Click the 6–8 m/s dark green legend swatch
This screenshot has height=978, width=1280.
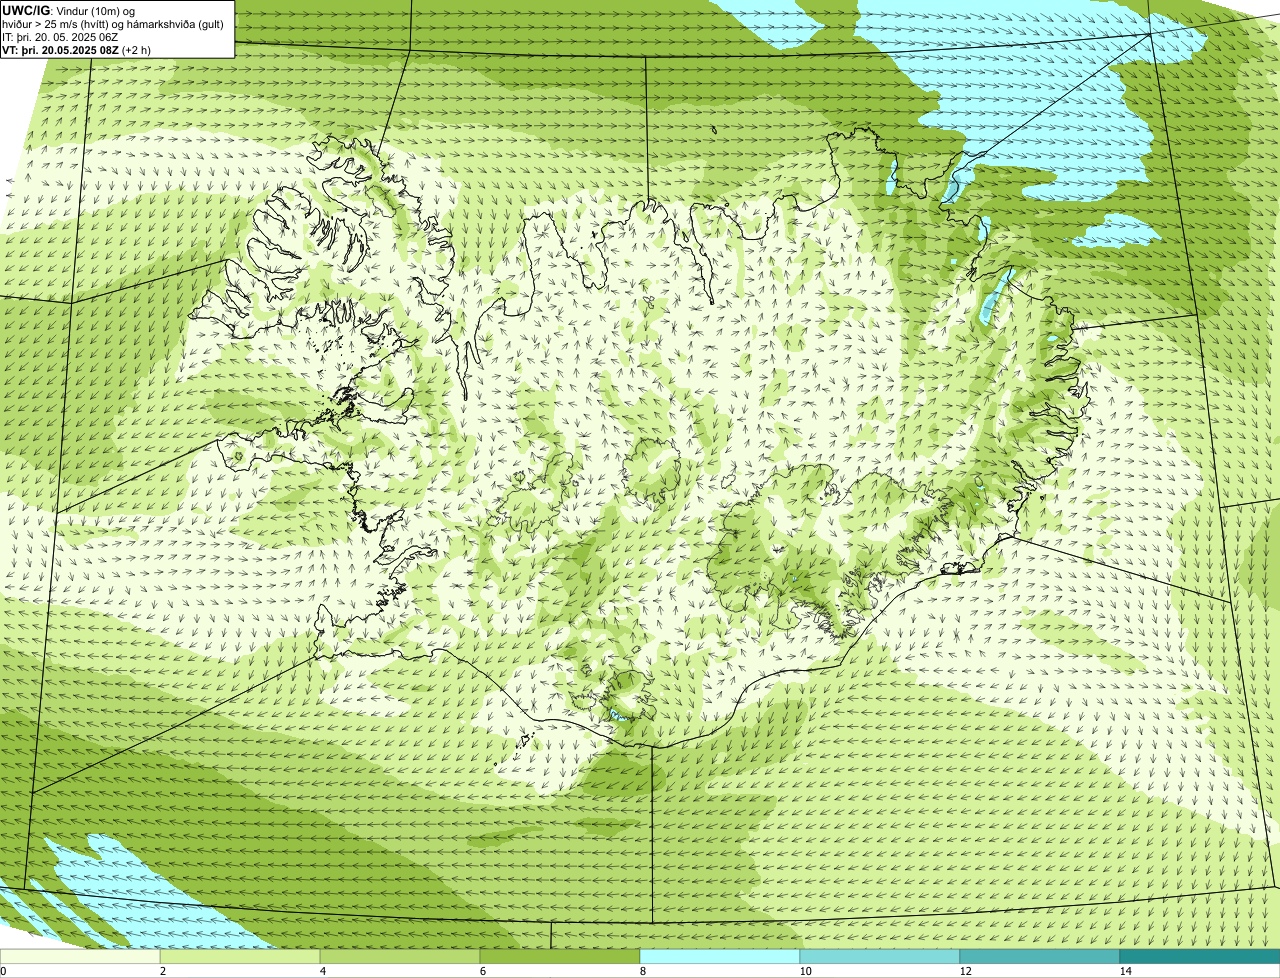click(x=560, y=956)
